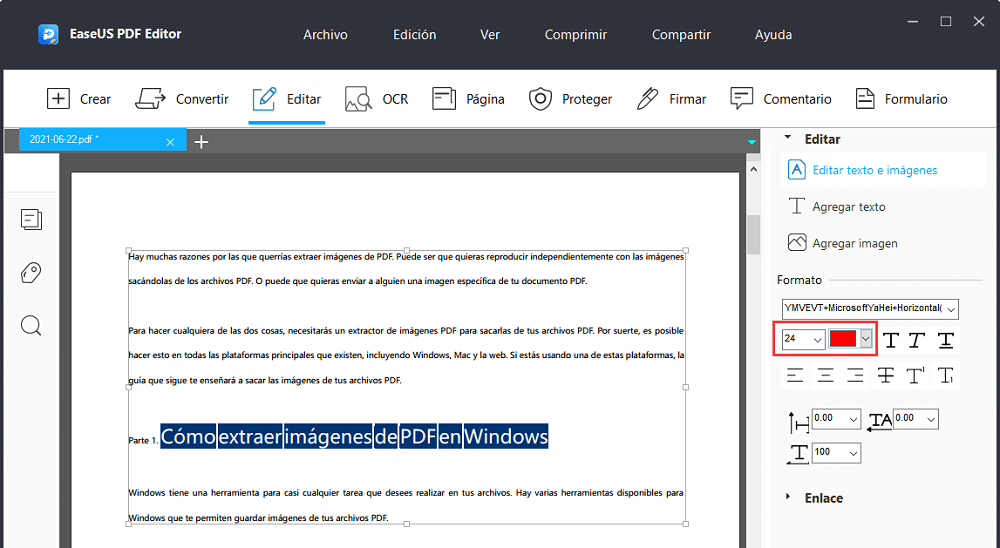Open the search sidebar panel

point(31,326)
